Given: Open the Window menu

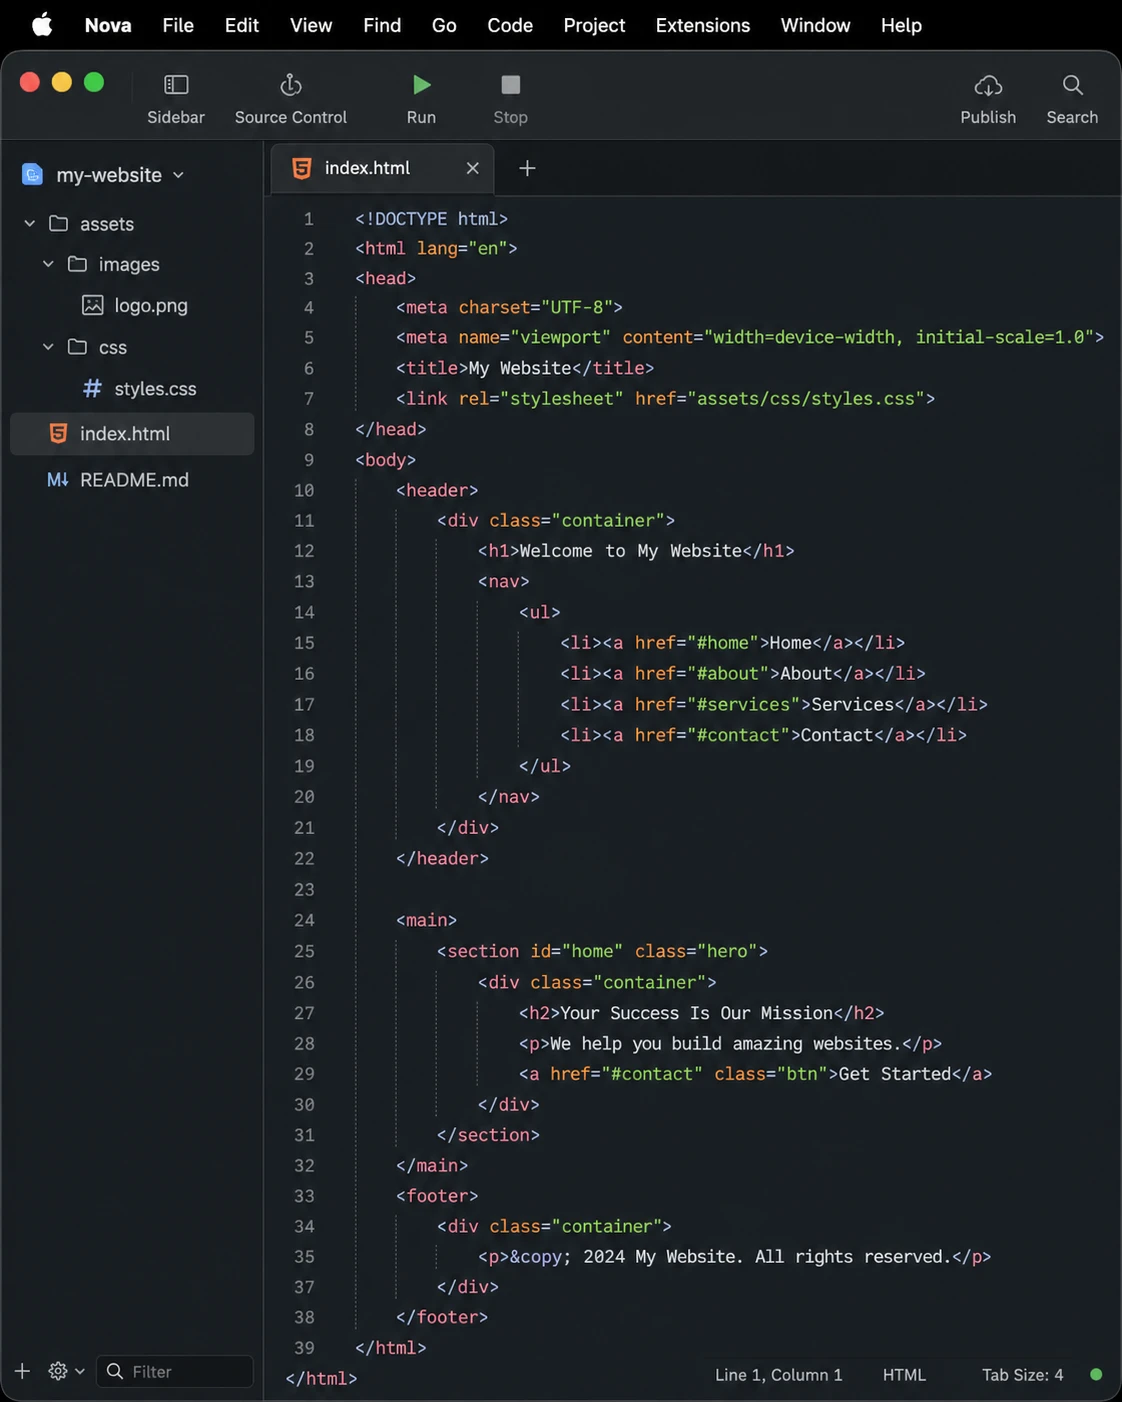Looking at the screenshot, I should (x=815, y=25).
